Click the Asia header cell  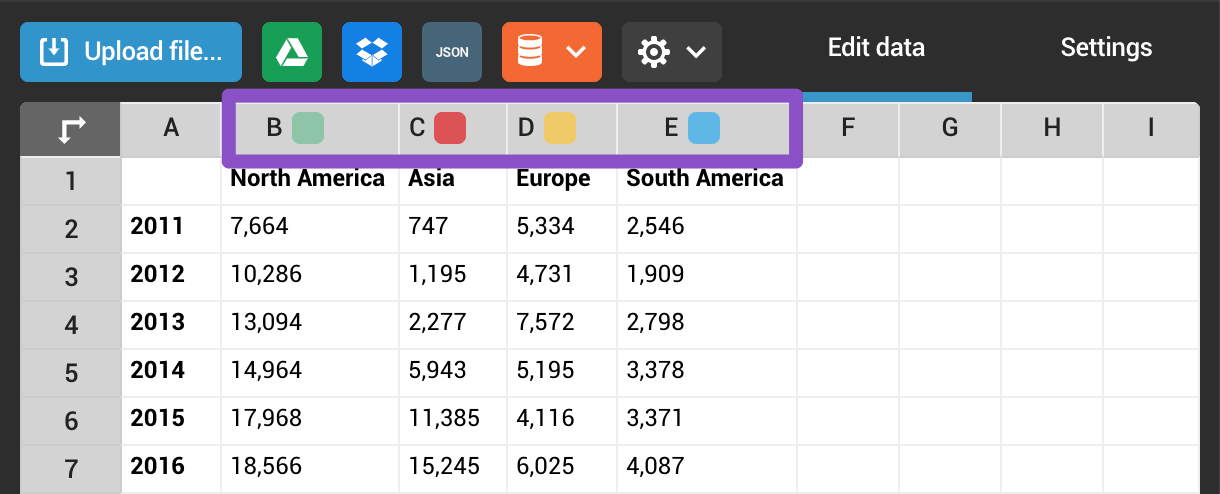453,181
